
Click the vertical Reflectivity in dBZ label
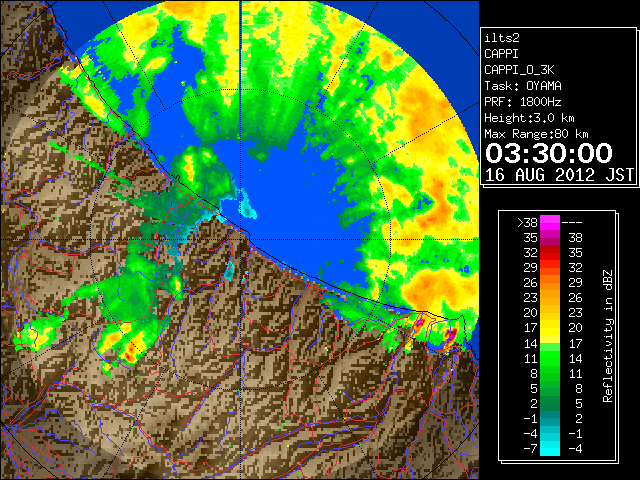coord(607,336)
